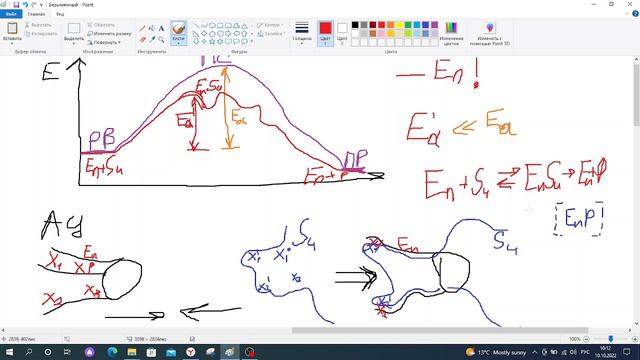Open Microsoft Edge from the taskbar
The height and width of the screenshot is (360, 640).
click(x=112, y=352)
